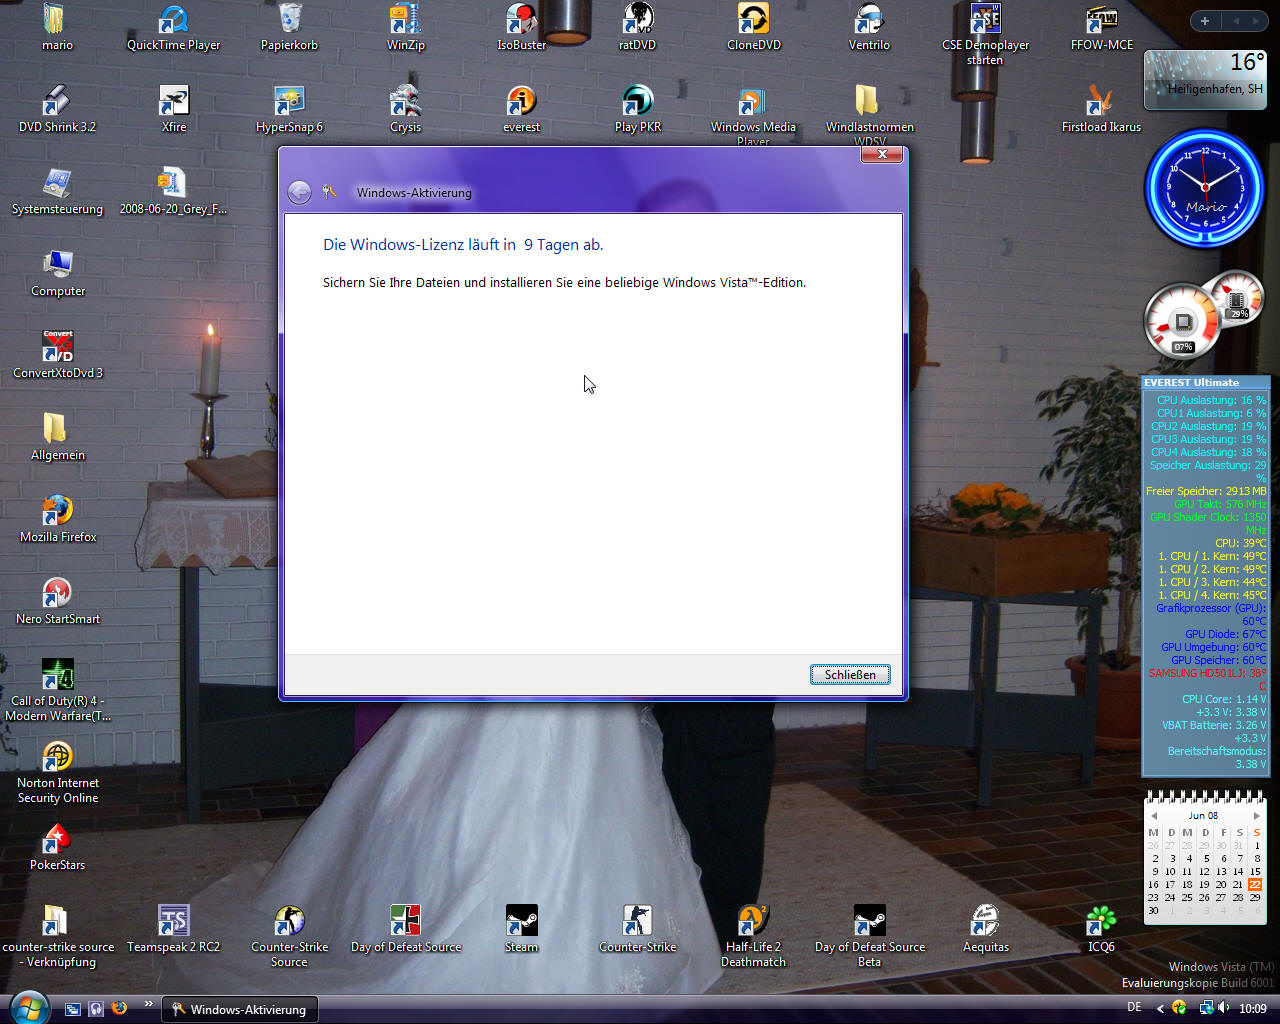Select the Counter-Strike shortcut icon
Viewport: 1280px width, 1024px height.
point(638,929)
